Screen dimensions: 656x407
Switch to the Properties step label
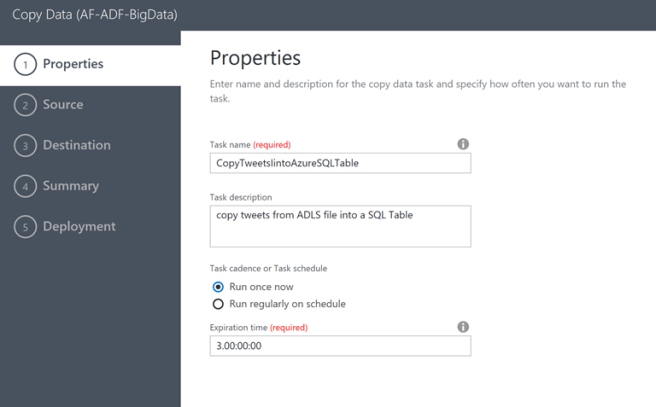[x=72, y=65]
